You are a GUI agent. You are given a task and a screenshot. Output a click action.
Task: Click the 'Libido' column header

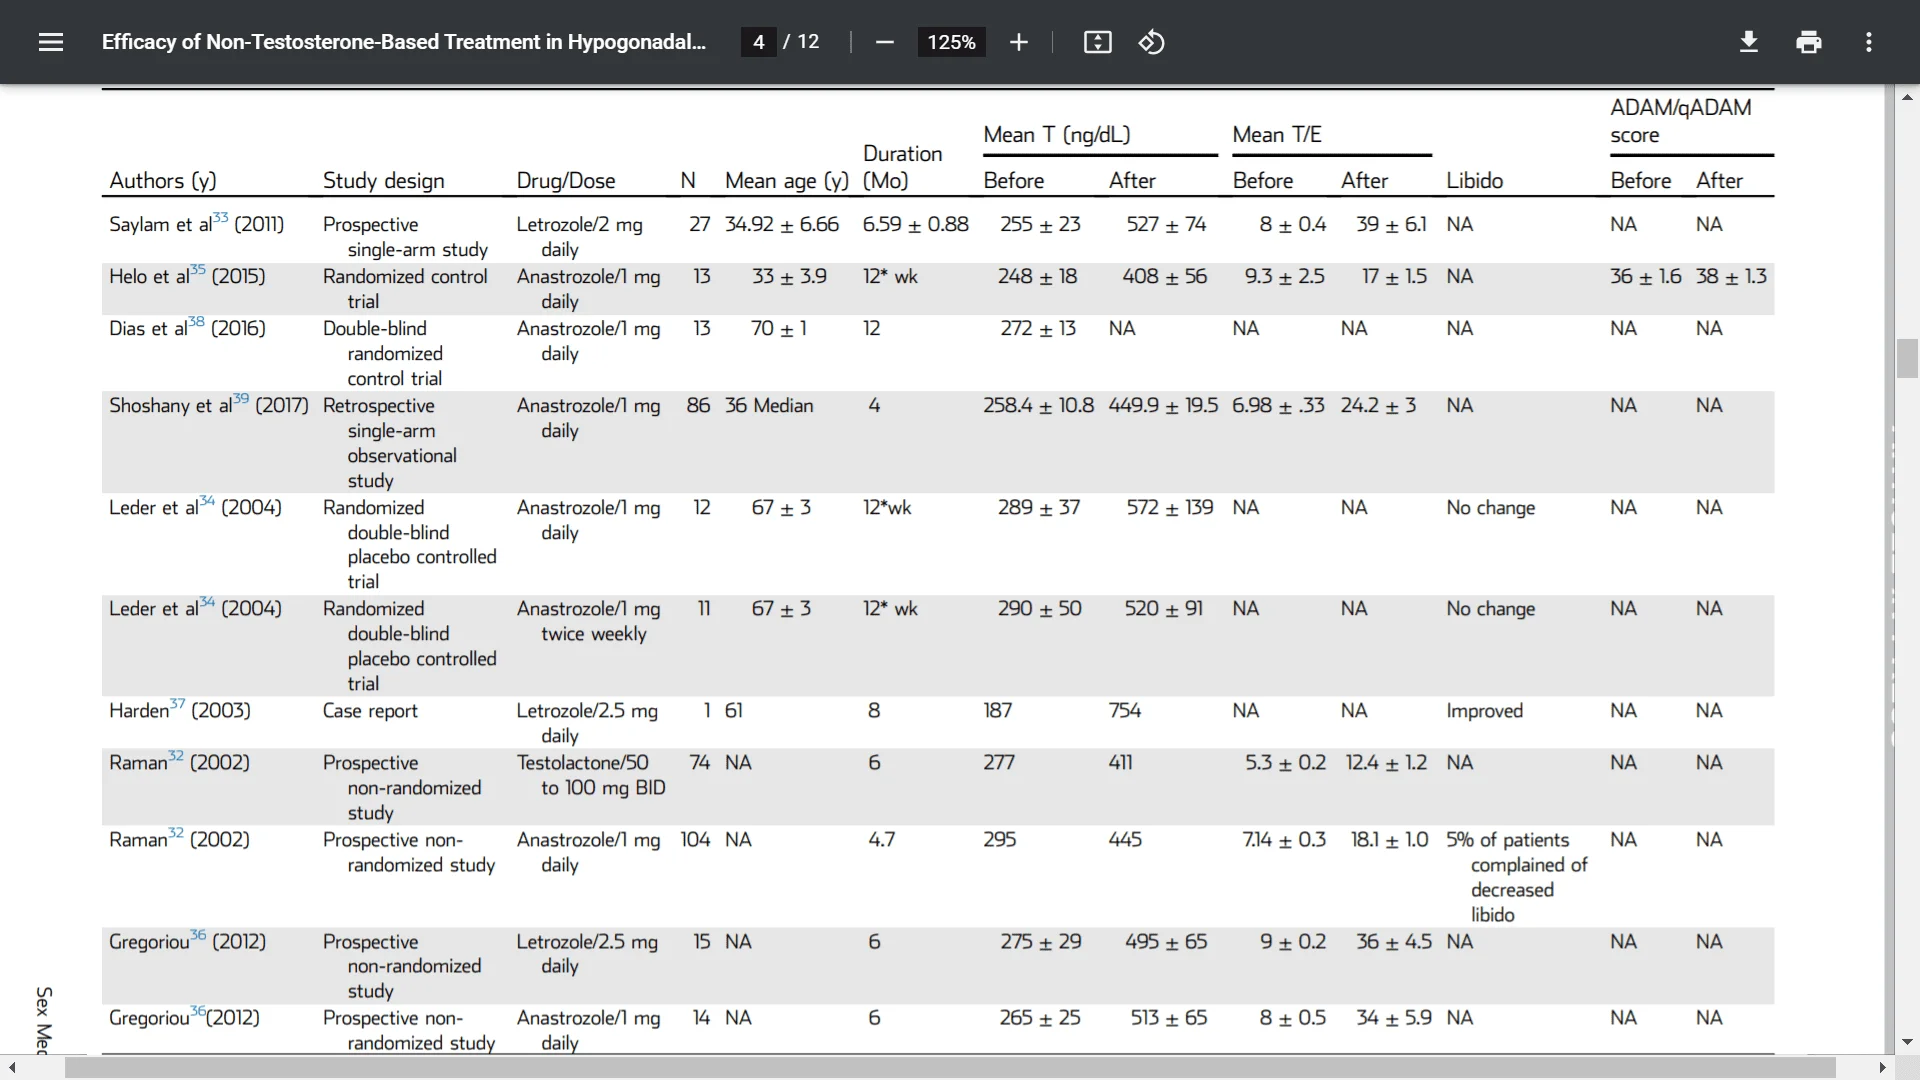tap(1475, 181)
